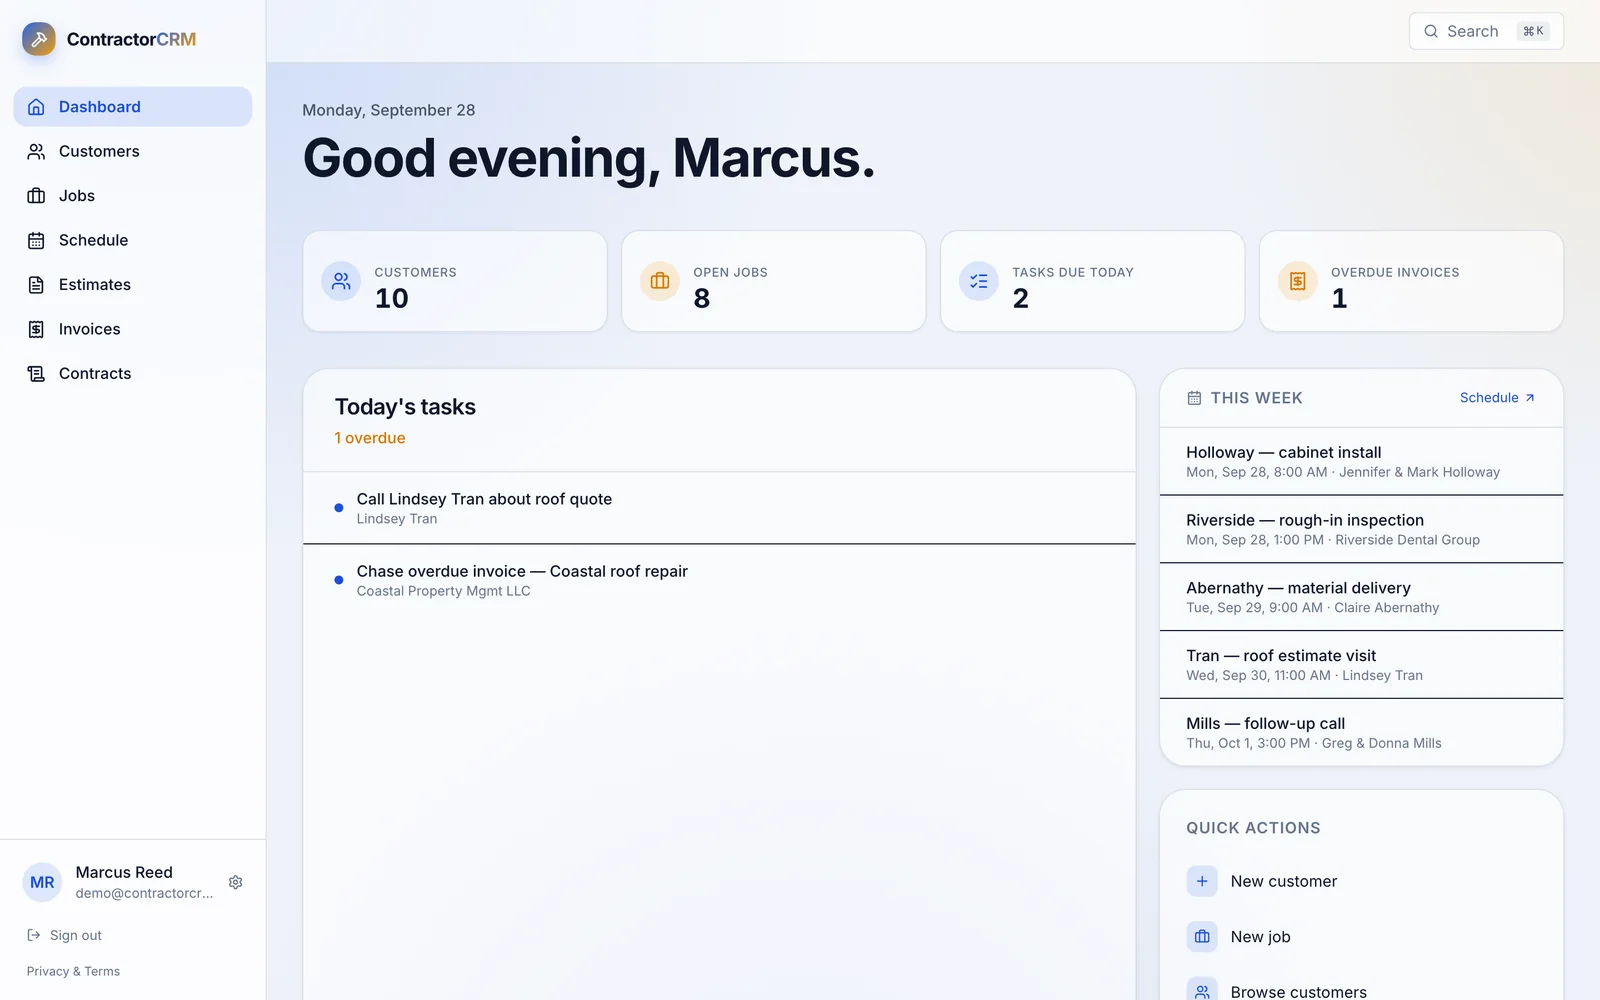
Task: Click the Customers stat card people icon
Action: [341, 281]
